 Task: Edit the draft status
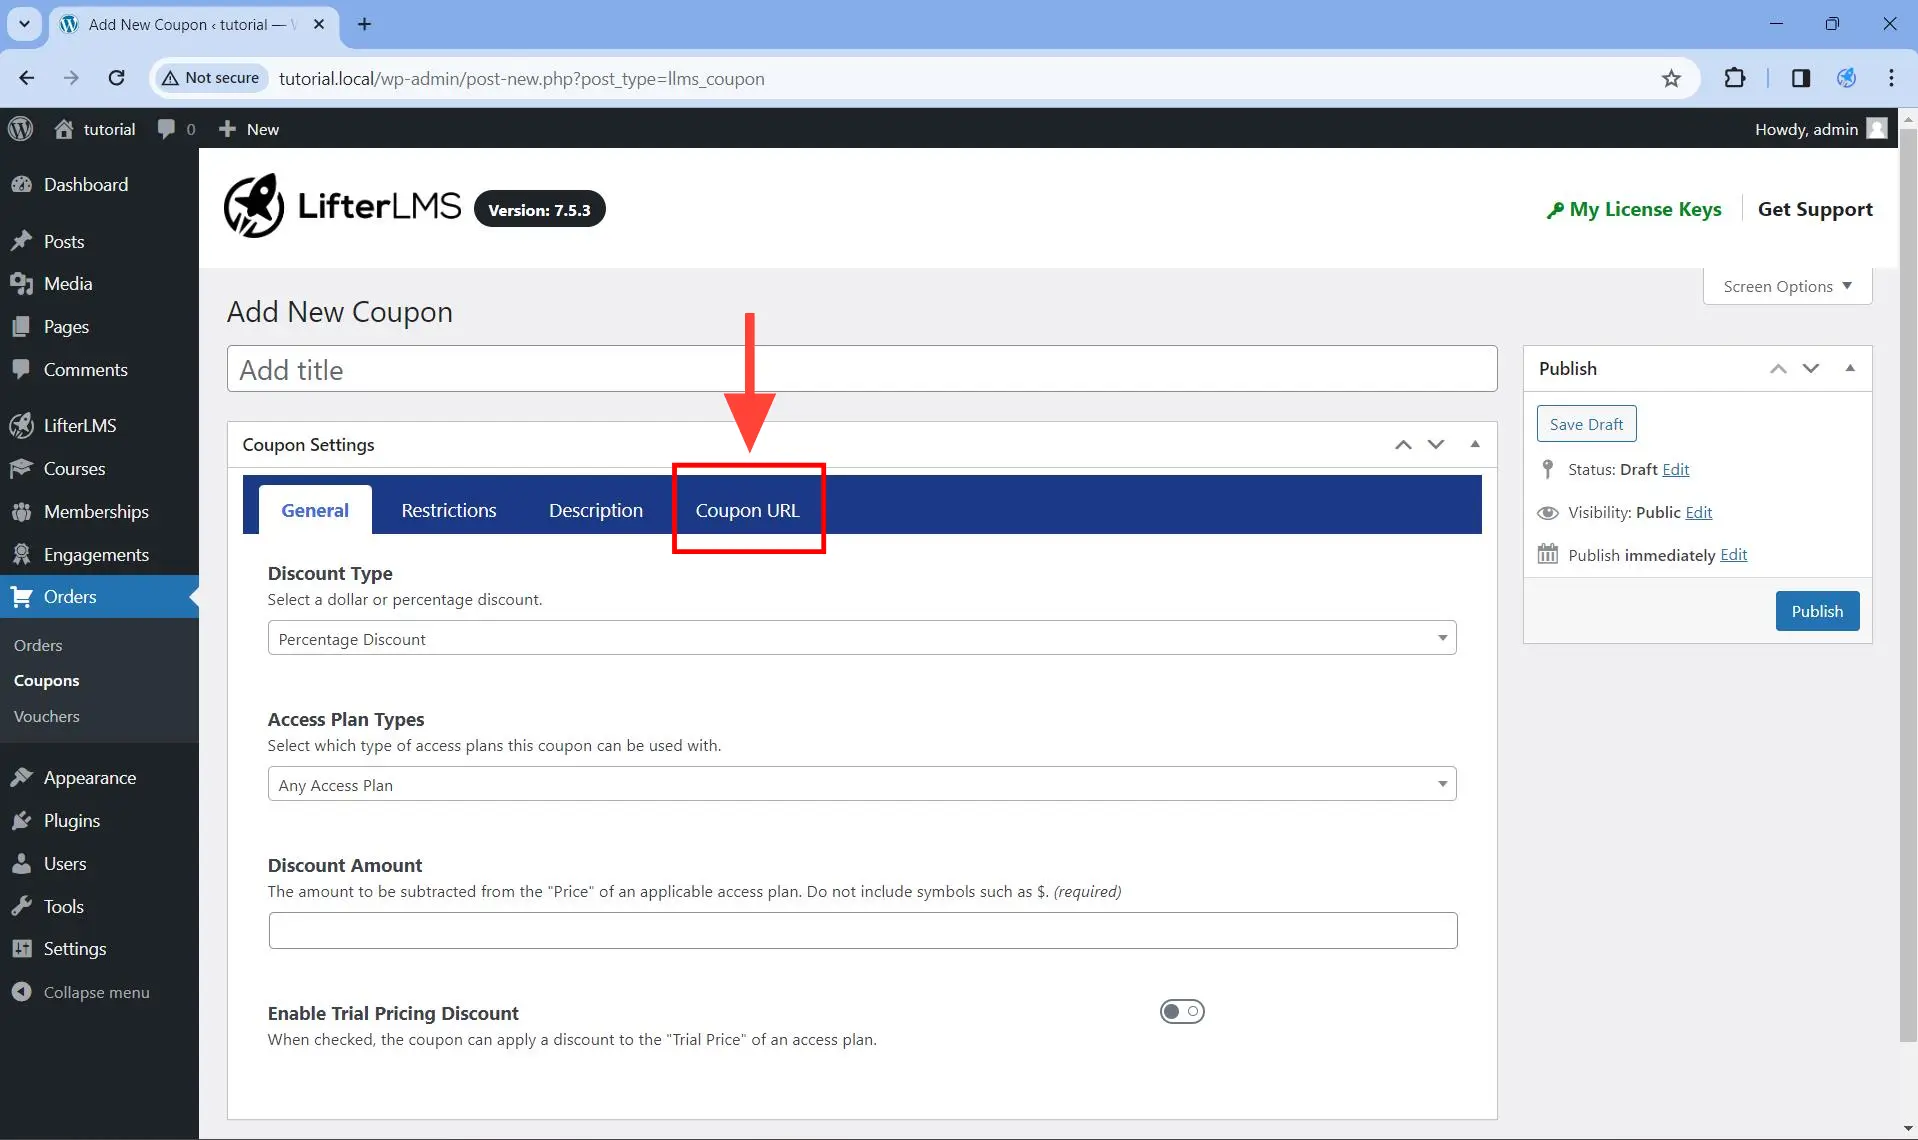[x=1676, y=470]
